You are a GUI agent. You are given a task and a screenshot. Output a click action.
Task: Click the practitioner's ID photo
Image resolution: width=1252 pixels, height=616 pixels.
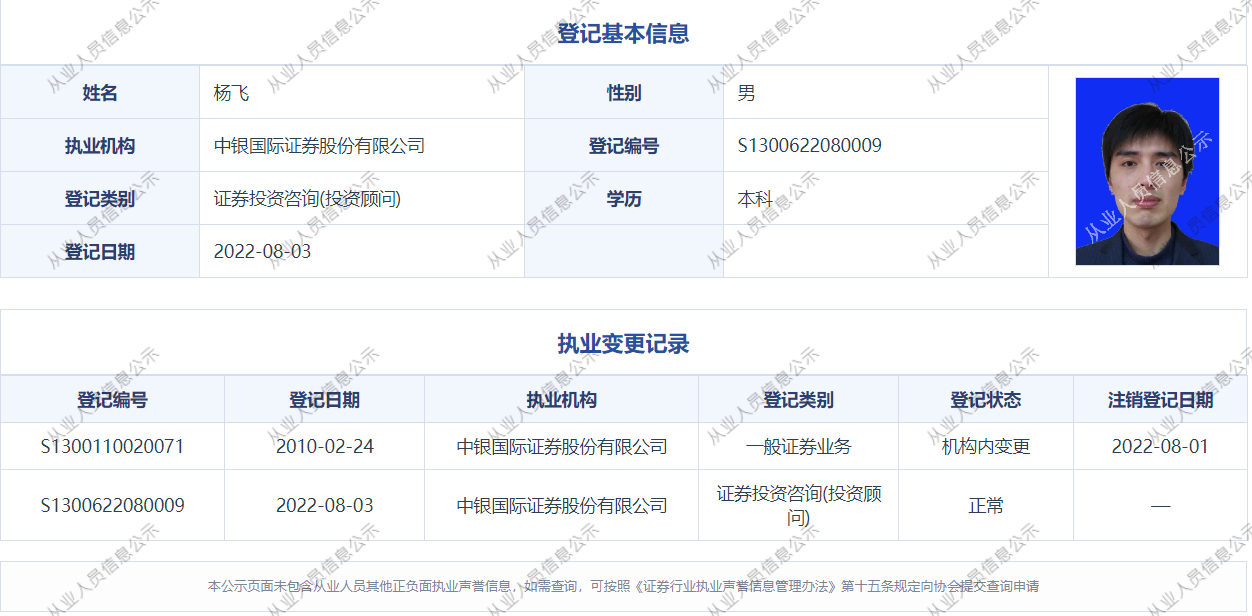pos(1147,171)
